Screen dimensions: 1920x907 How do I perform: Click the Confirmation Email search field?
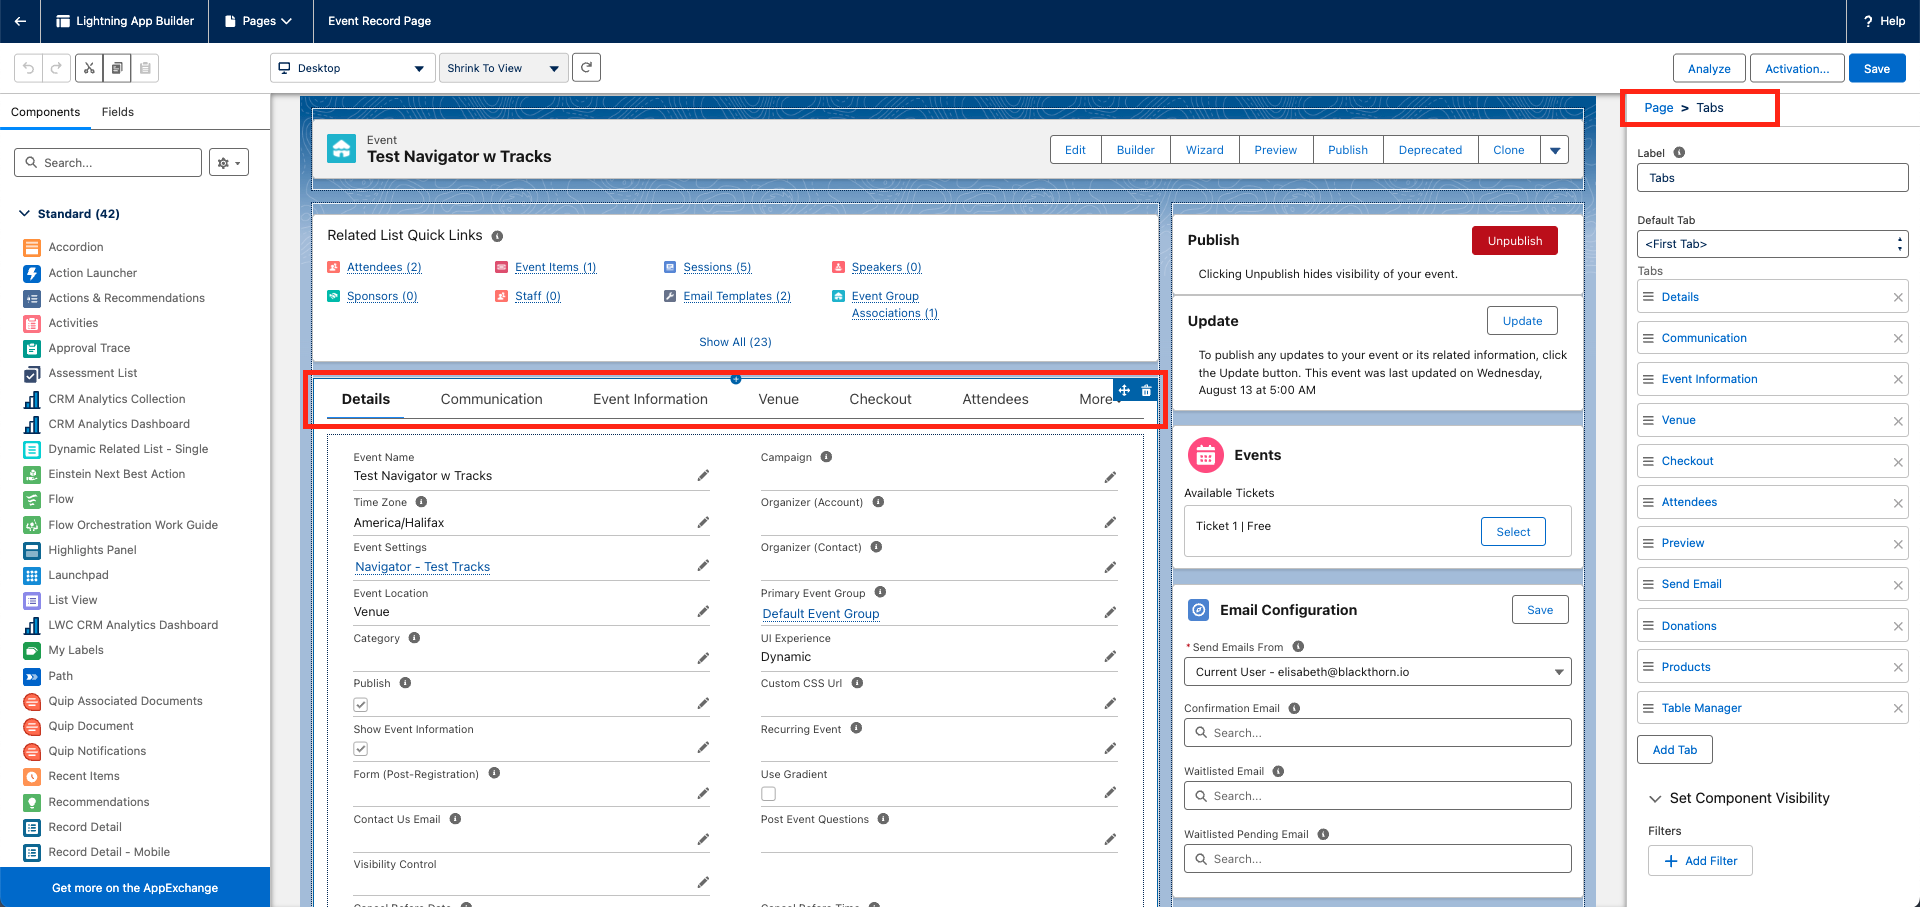[x=1377, y=733]
